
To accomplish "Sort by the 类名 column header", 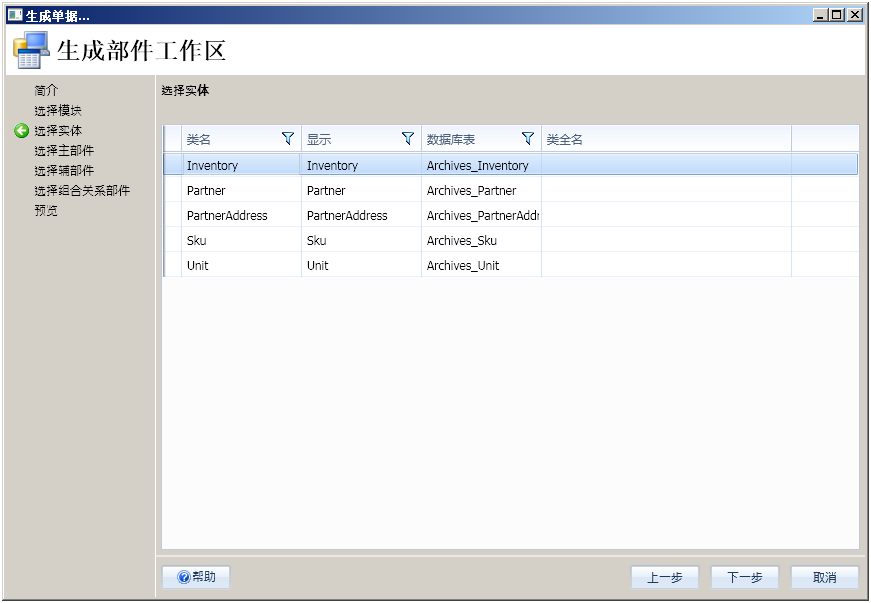I will 241,139.
